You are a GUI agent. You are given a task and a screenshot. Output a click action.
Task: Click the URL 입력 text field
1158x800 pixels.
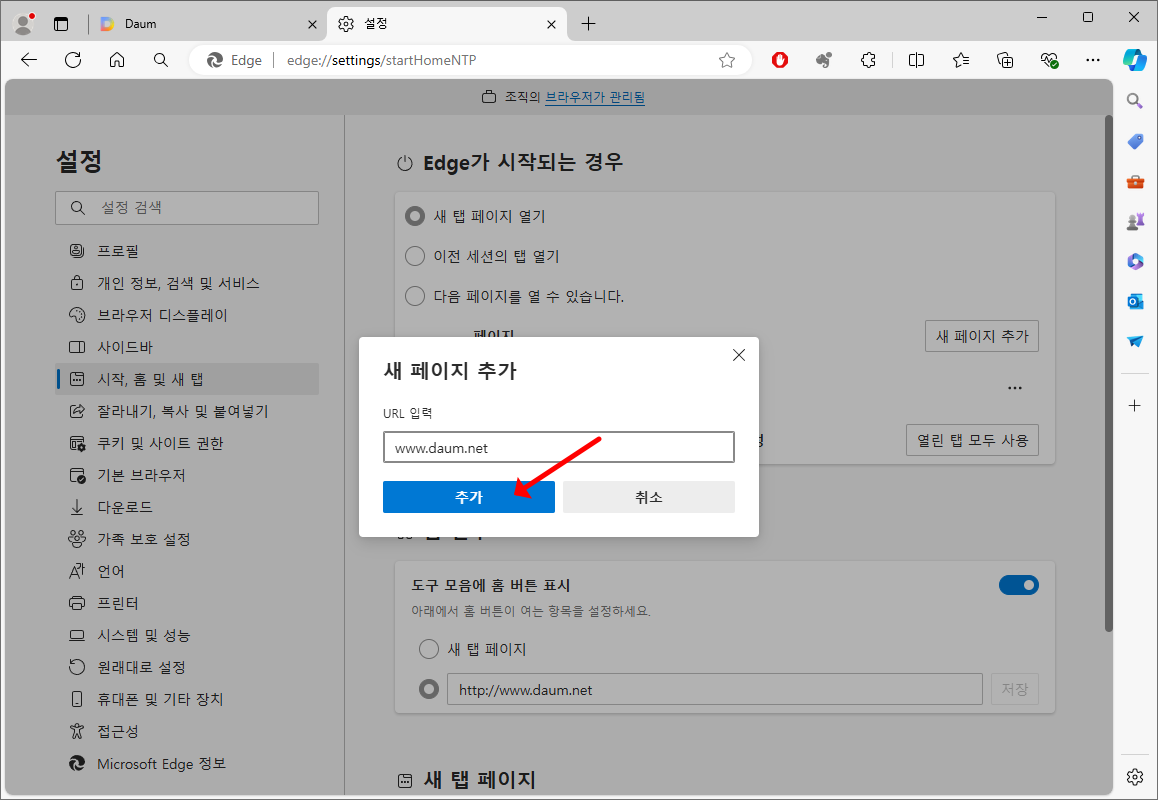(559, 448)
